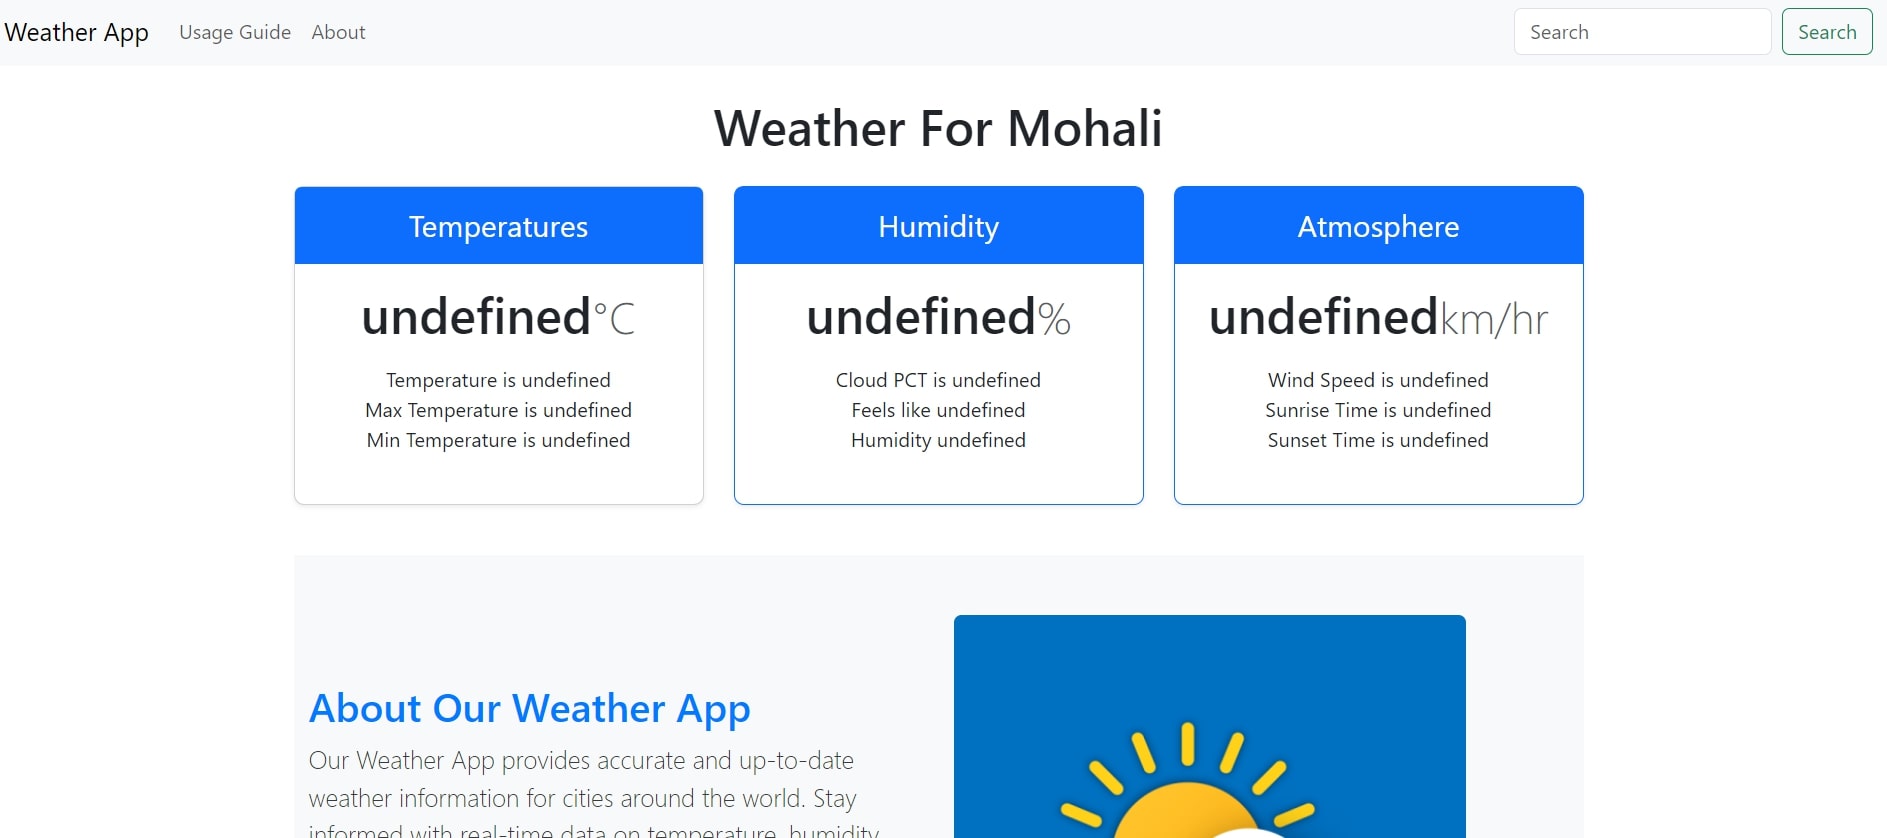Click the undefined km/hr wind value

[1379, 318]
